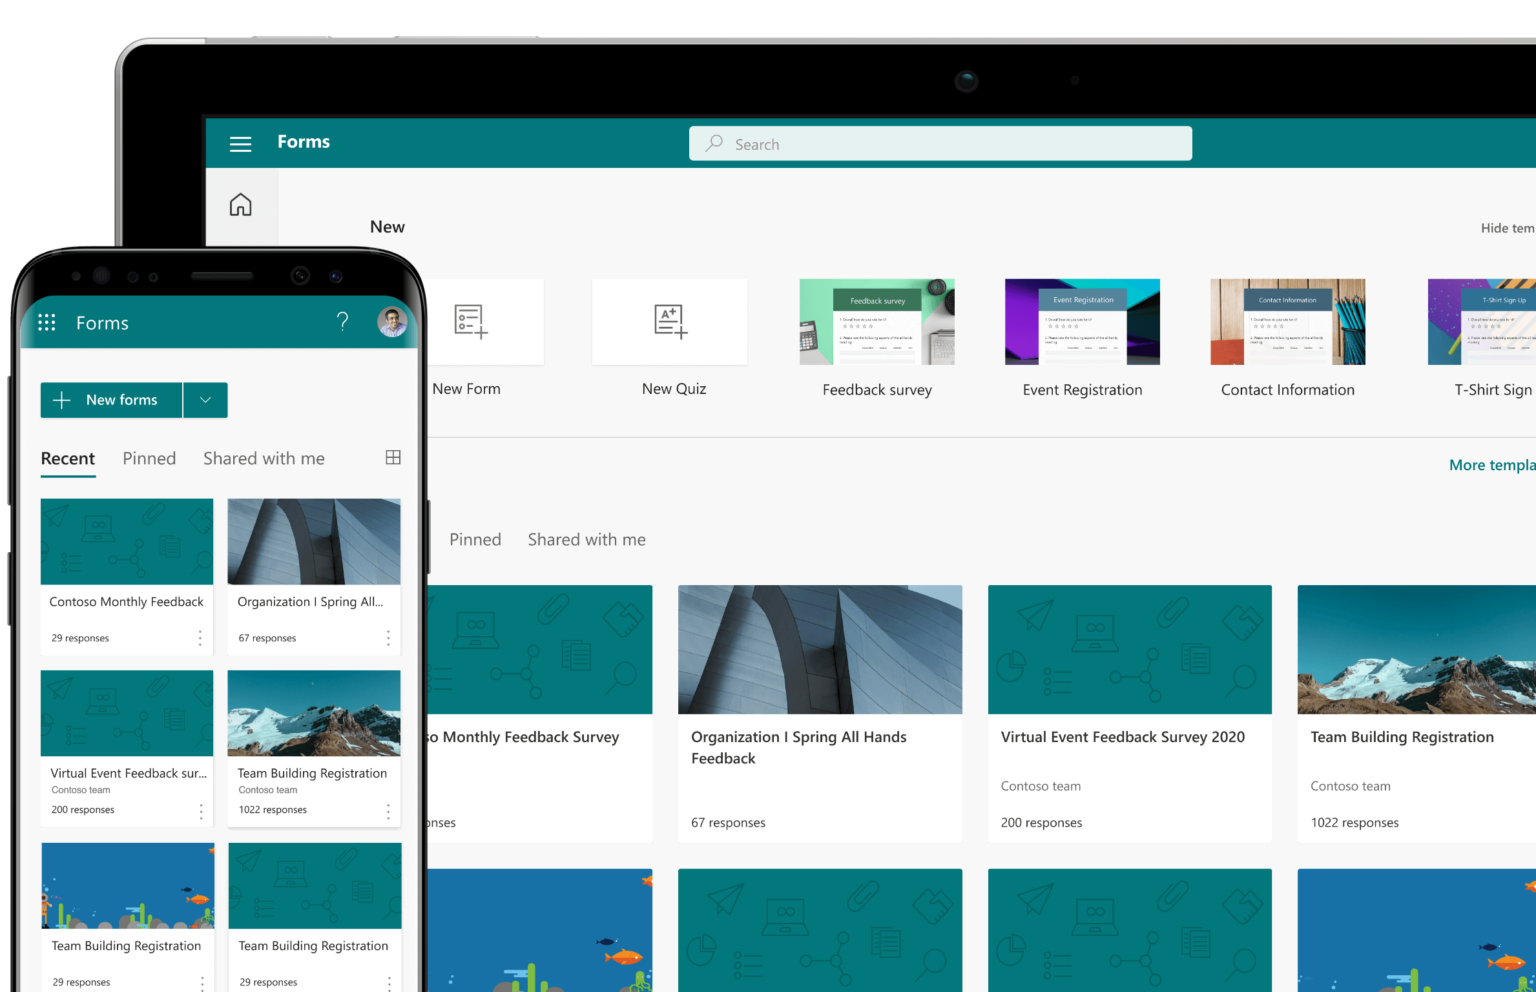
Task: Select the Recent tab
Action: pyautogui.click(x=67, y=458)
